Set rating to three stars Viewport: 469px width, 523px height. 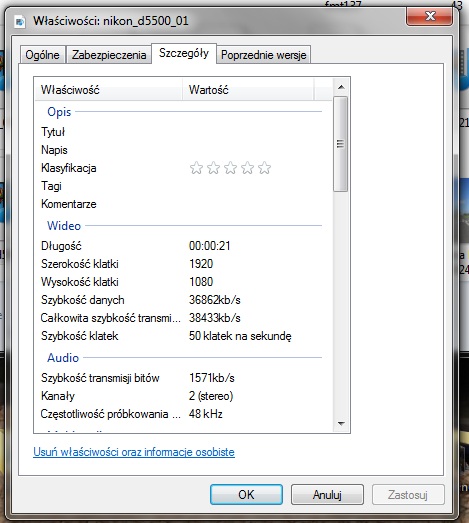tap(230, 168)
